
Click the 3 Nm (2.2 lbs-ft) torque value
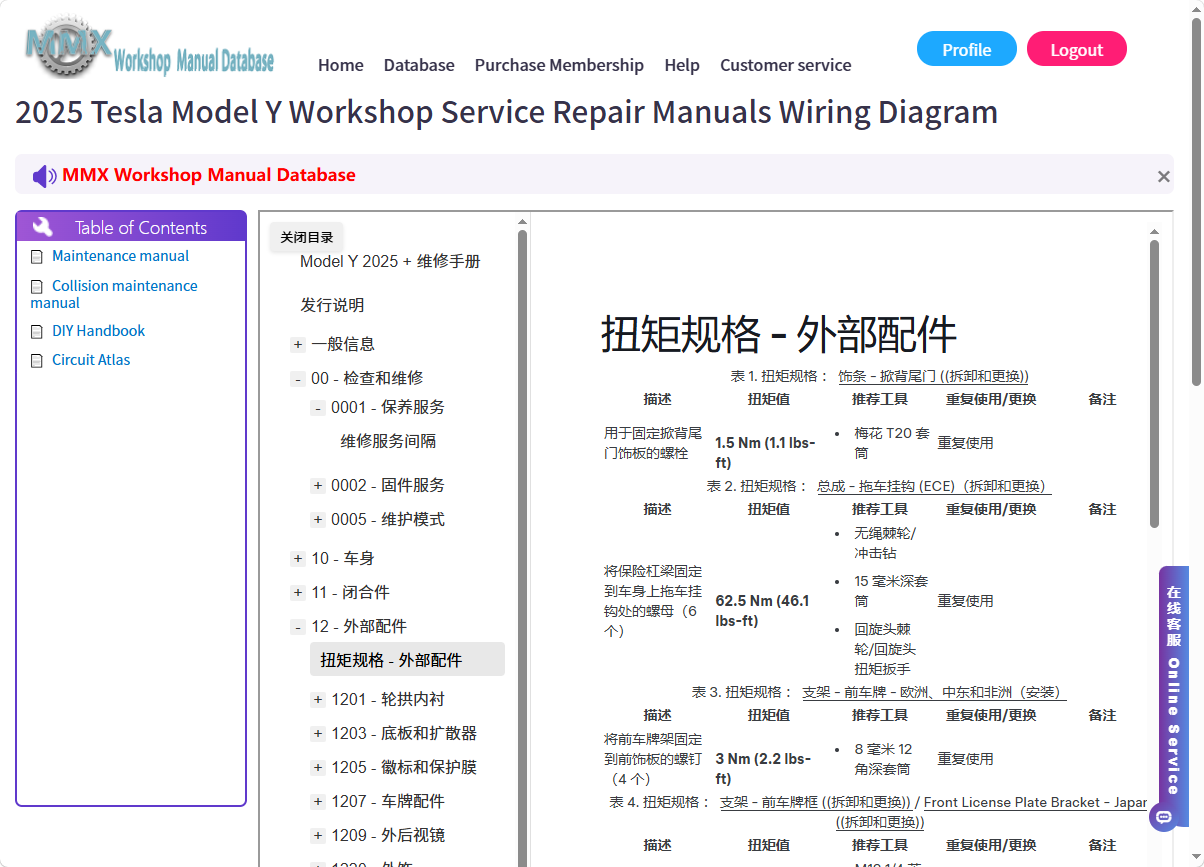point(763,769)
